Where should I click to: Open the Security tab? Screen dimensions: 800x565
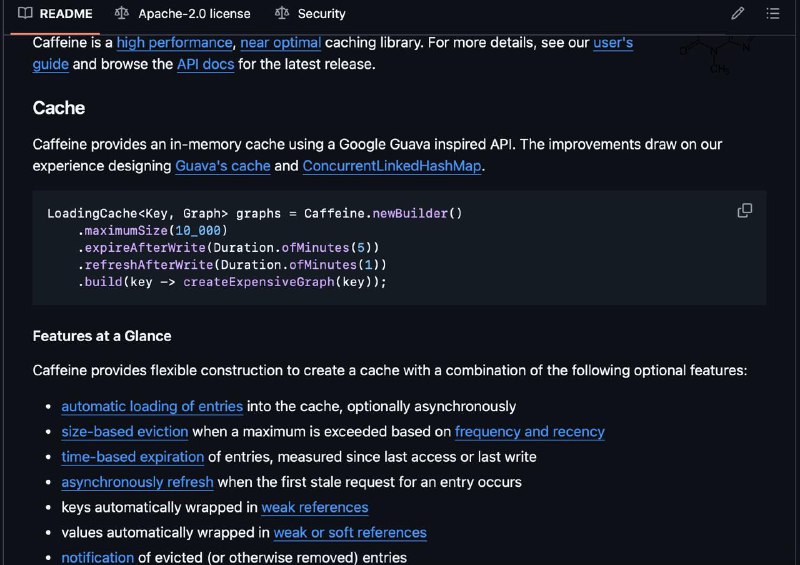[310, 14]
